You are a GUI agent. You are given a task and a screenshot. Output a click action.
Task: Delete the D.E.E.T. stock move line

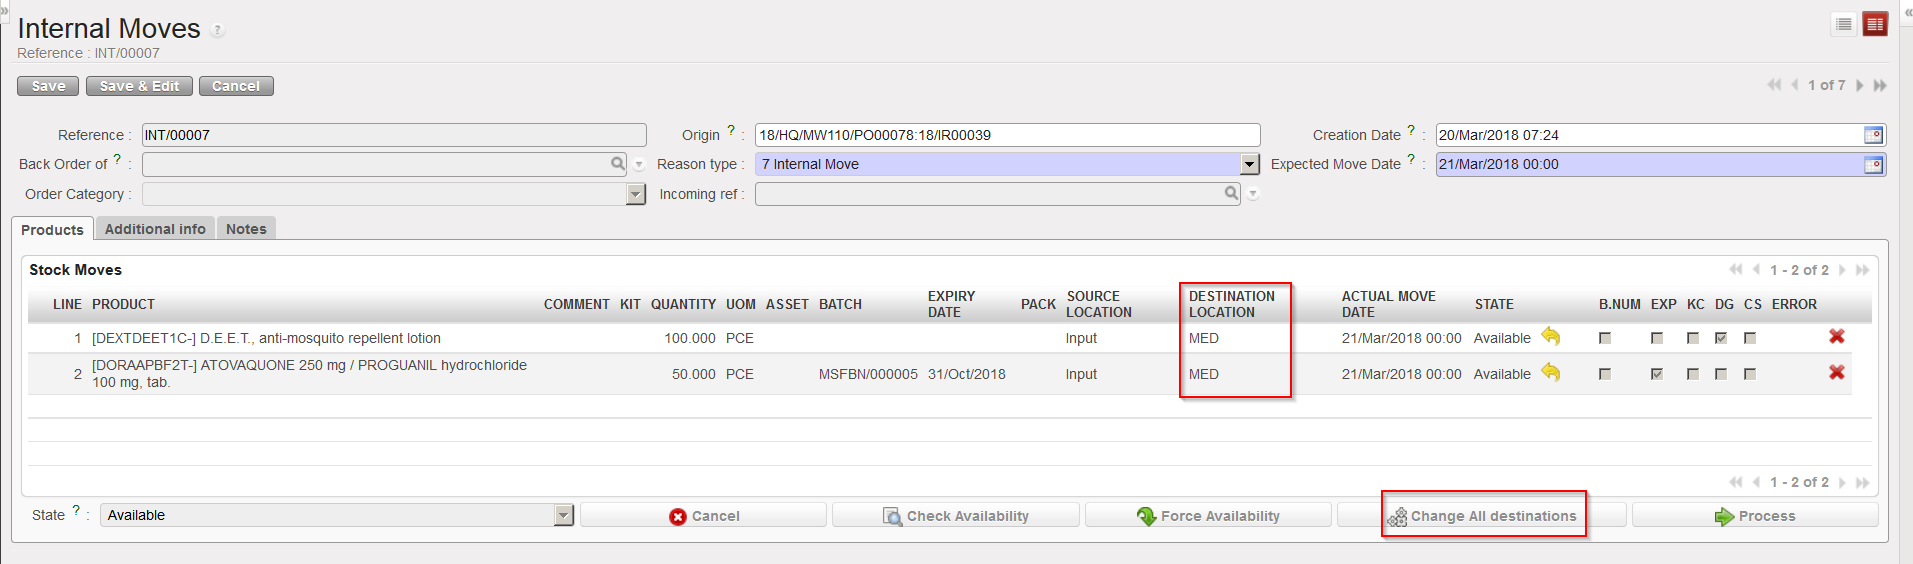coord(1837,336)
